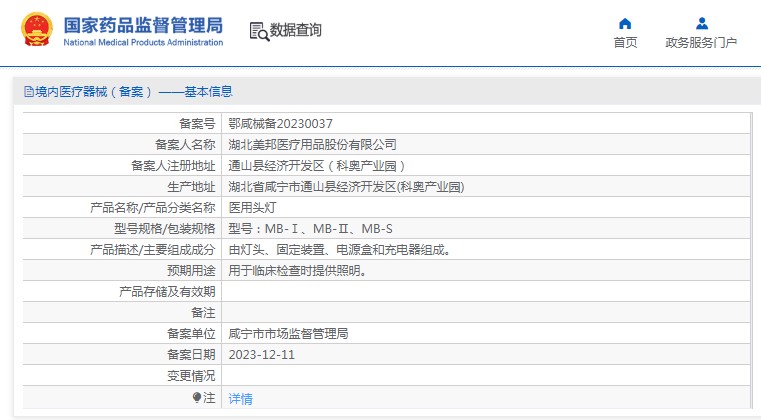761x420 pixels.
Task: Click the national emblem logo
Action: (37, 29)
